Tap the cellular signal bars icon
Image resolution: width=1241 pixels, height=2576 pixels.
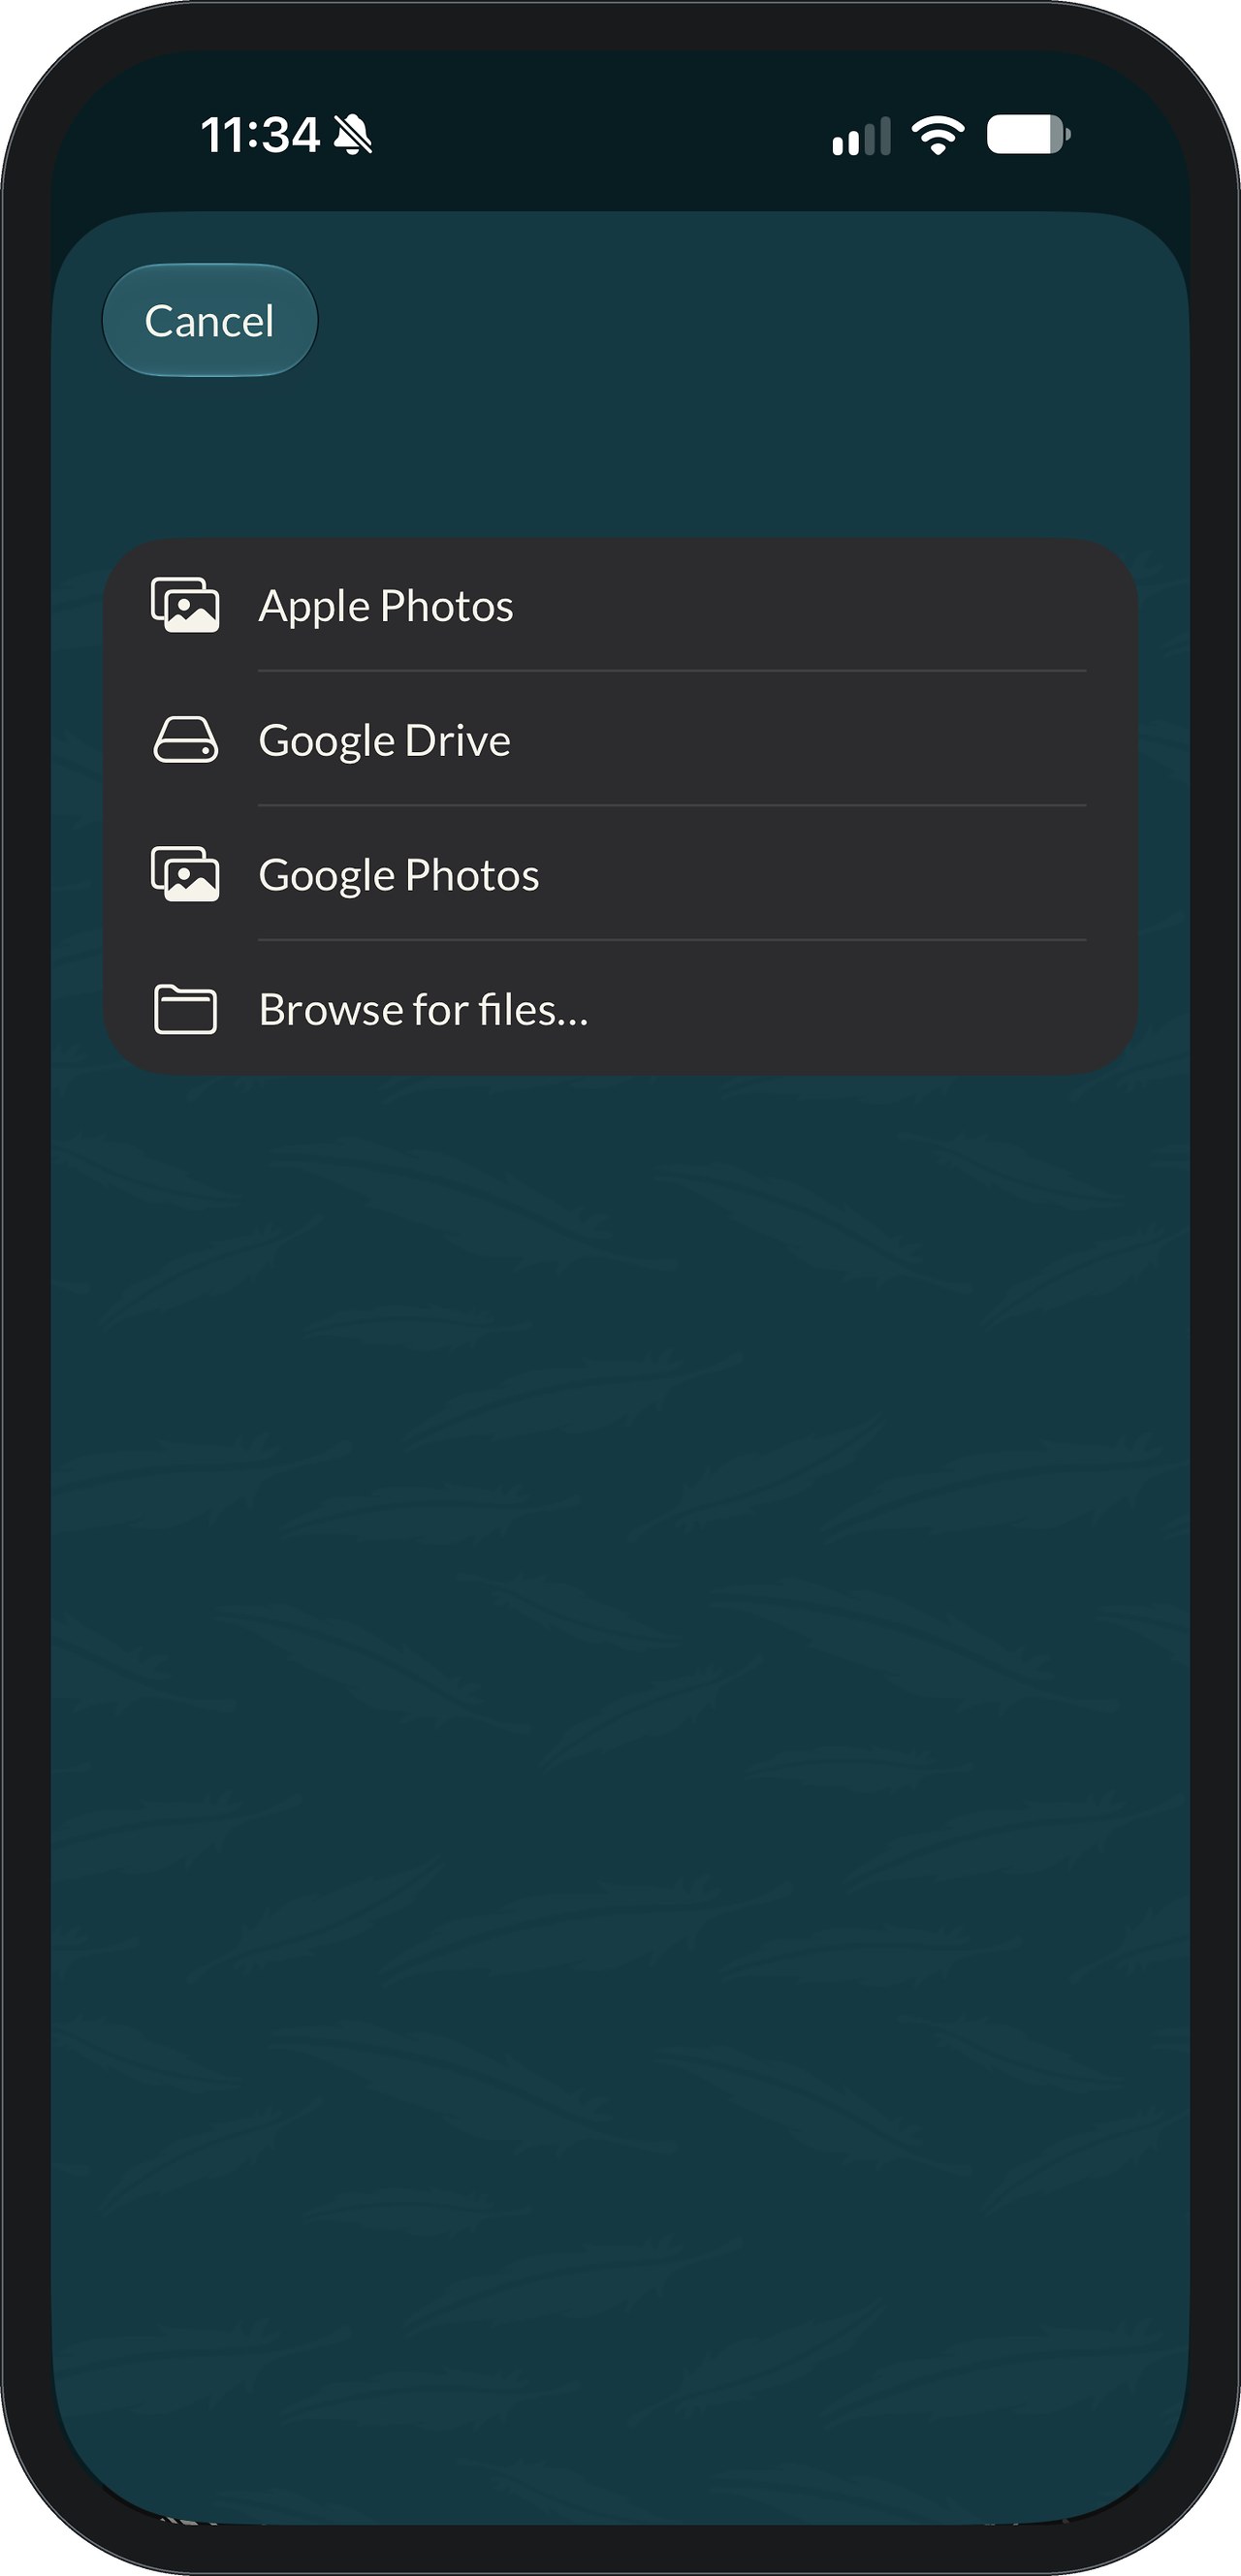(x=861, y=137)
